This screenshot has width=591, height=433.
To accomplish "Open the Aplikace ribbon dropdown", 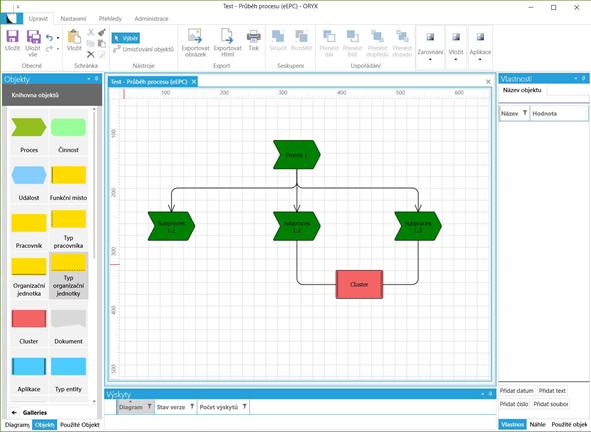I will point(480,47).
